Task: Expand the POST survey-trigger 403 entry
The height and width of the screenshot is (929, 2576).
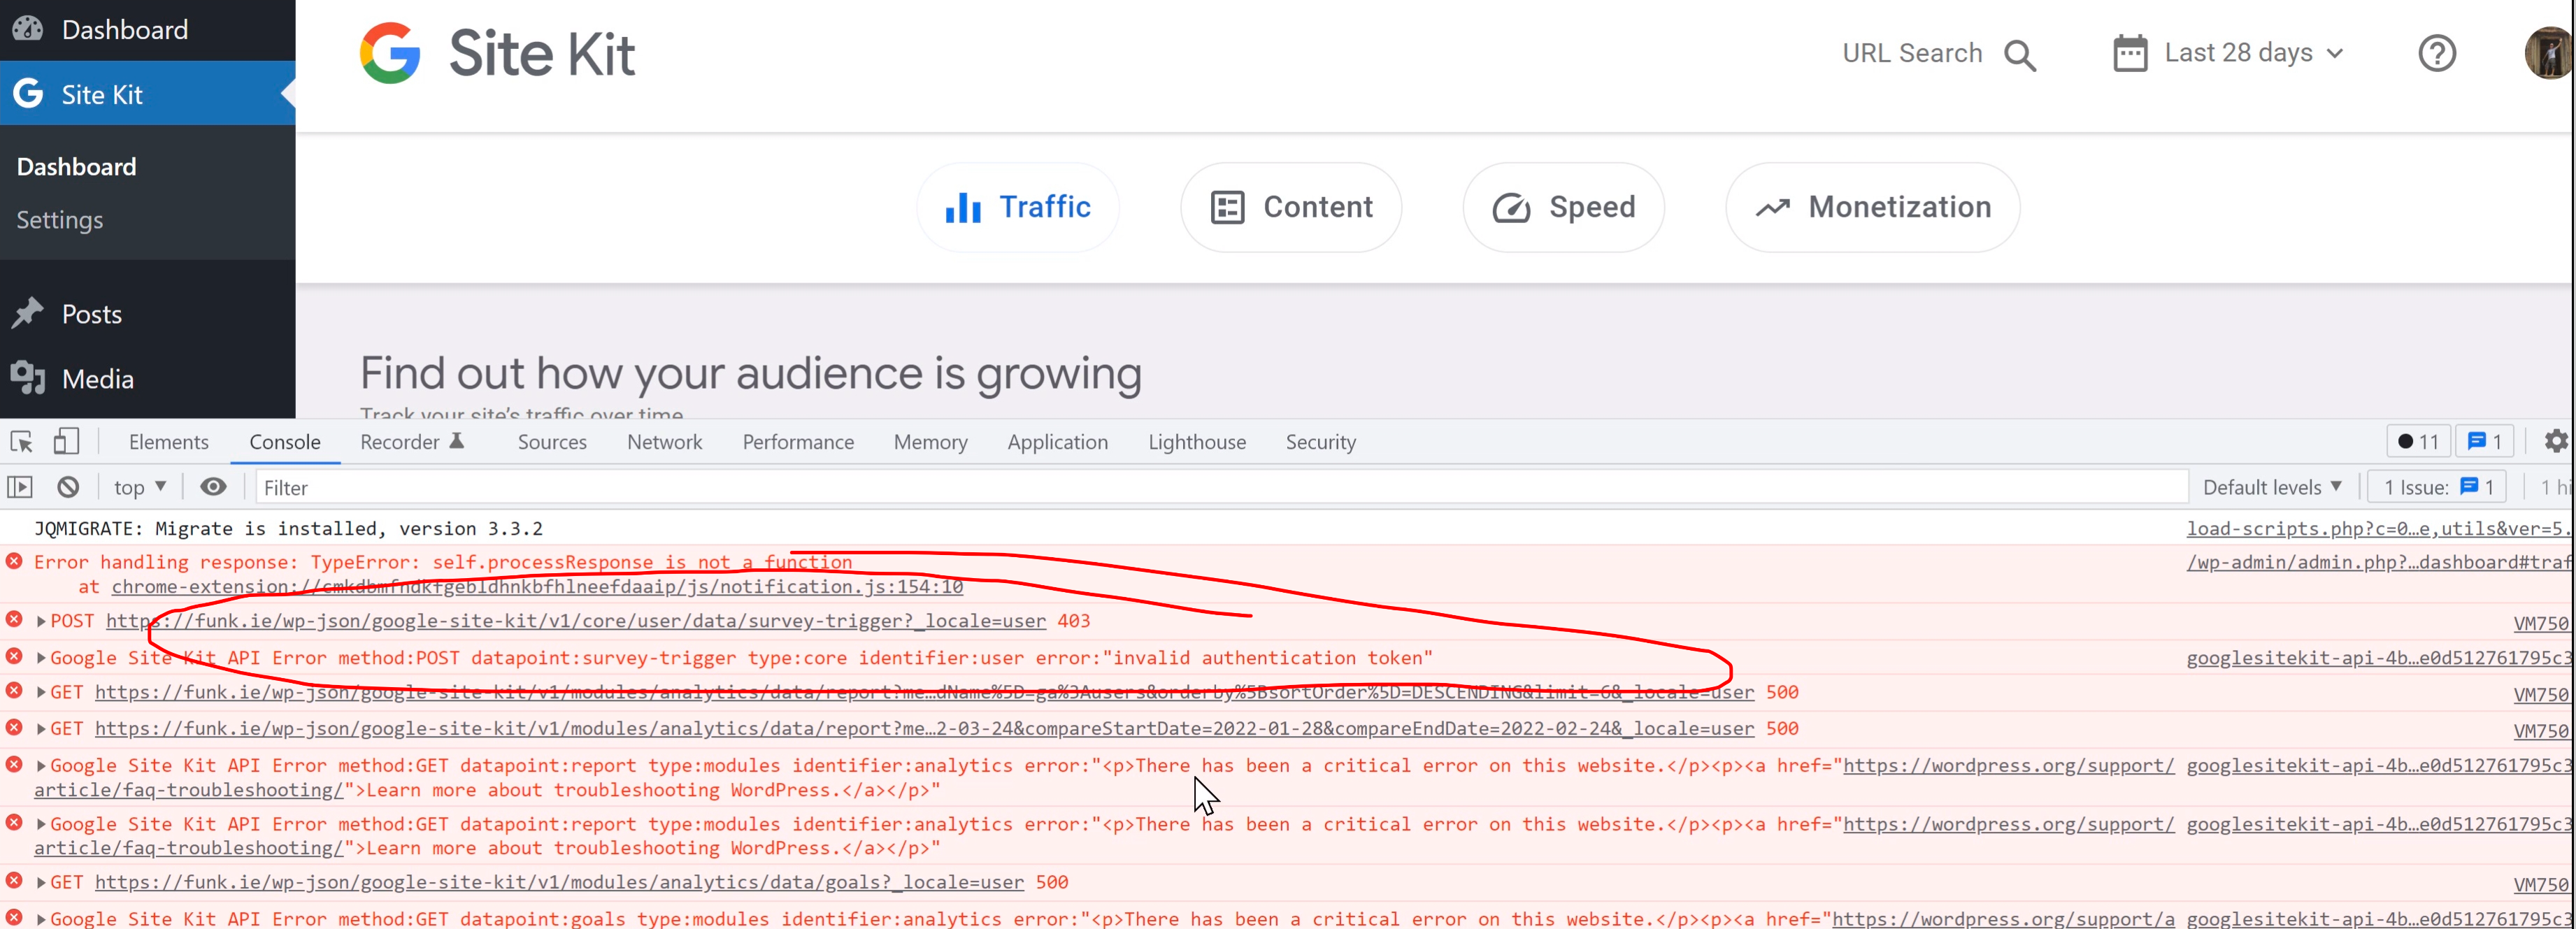Action: pyautogui.click(x=41, y=621)
